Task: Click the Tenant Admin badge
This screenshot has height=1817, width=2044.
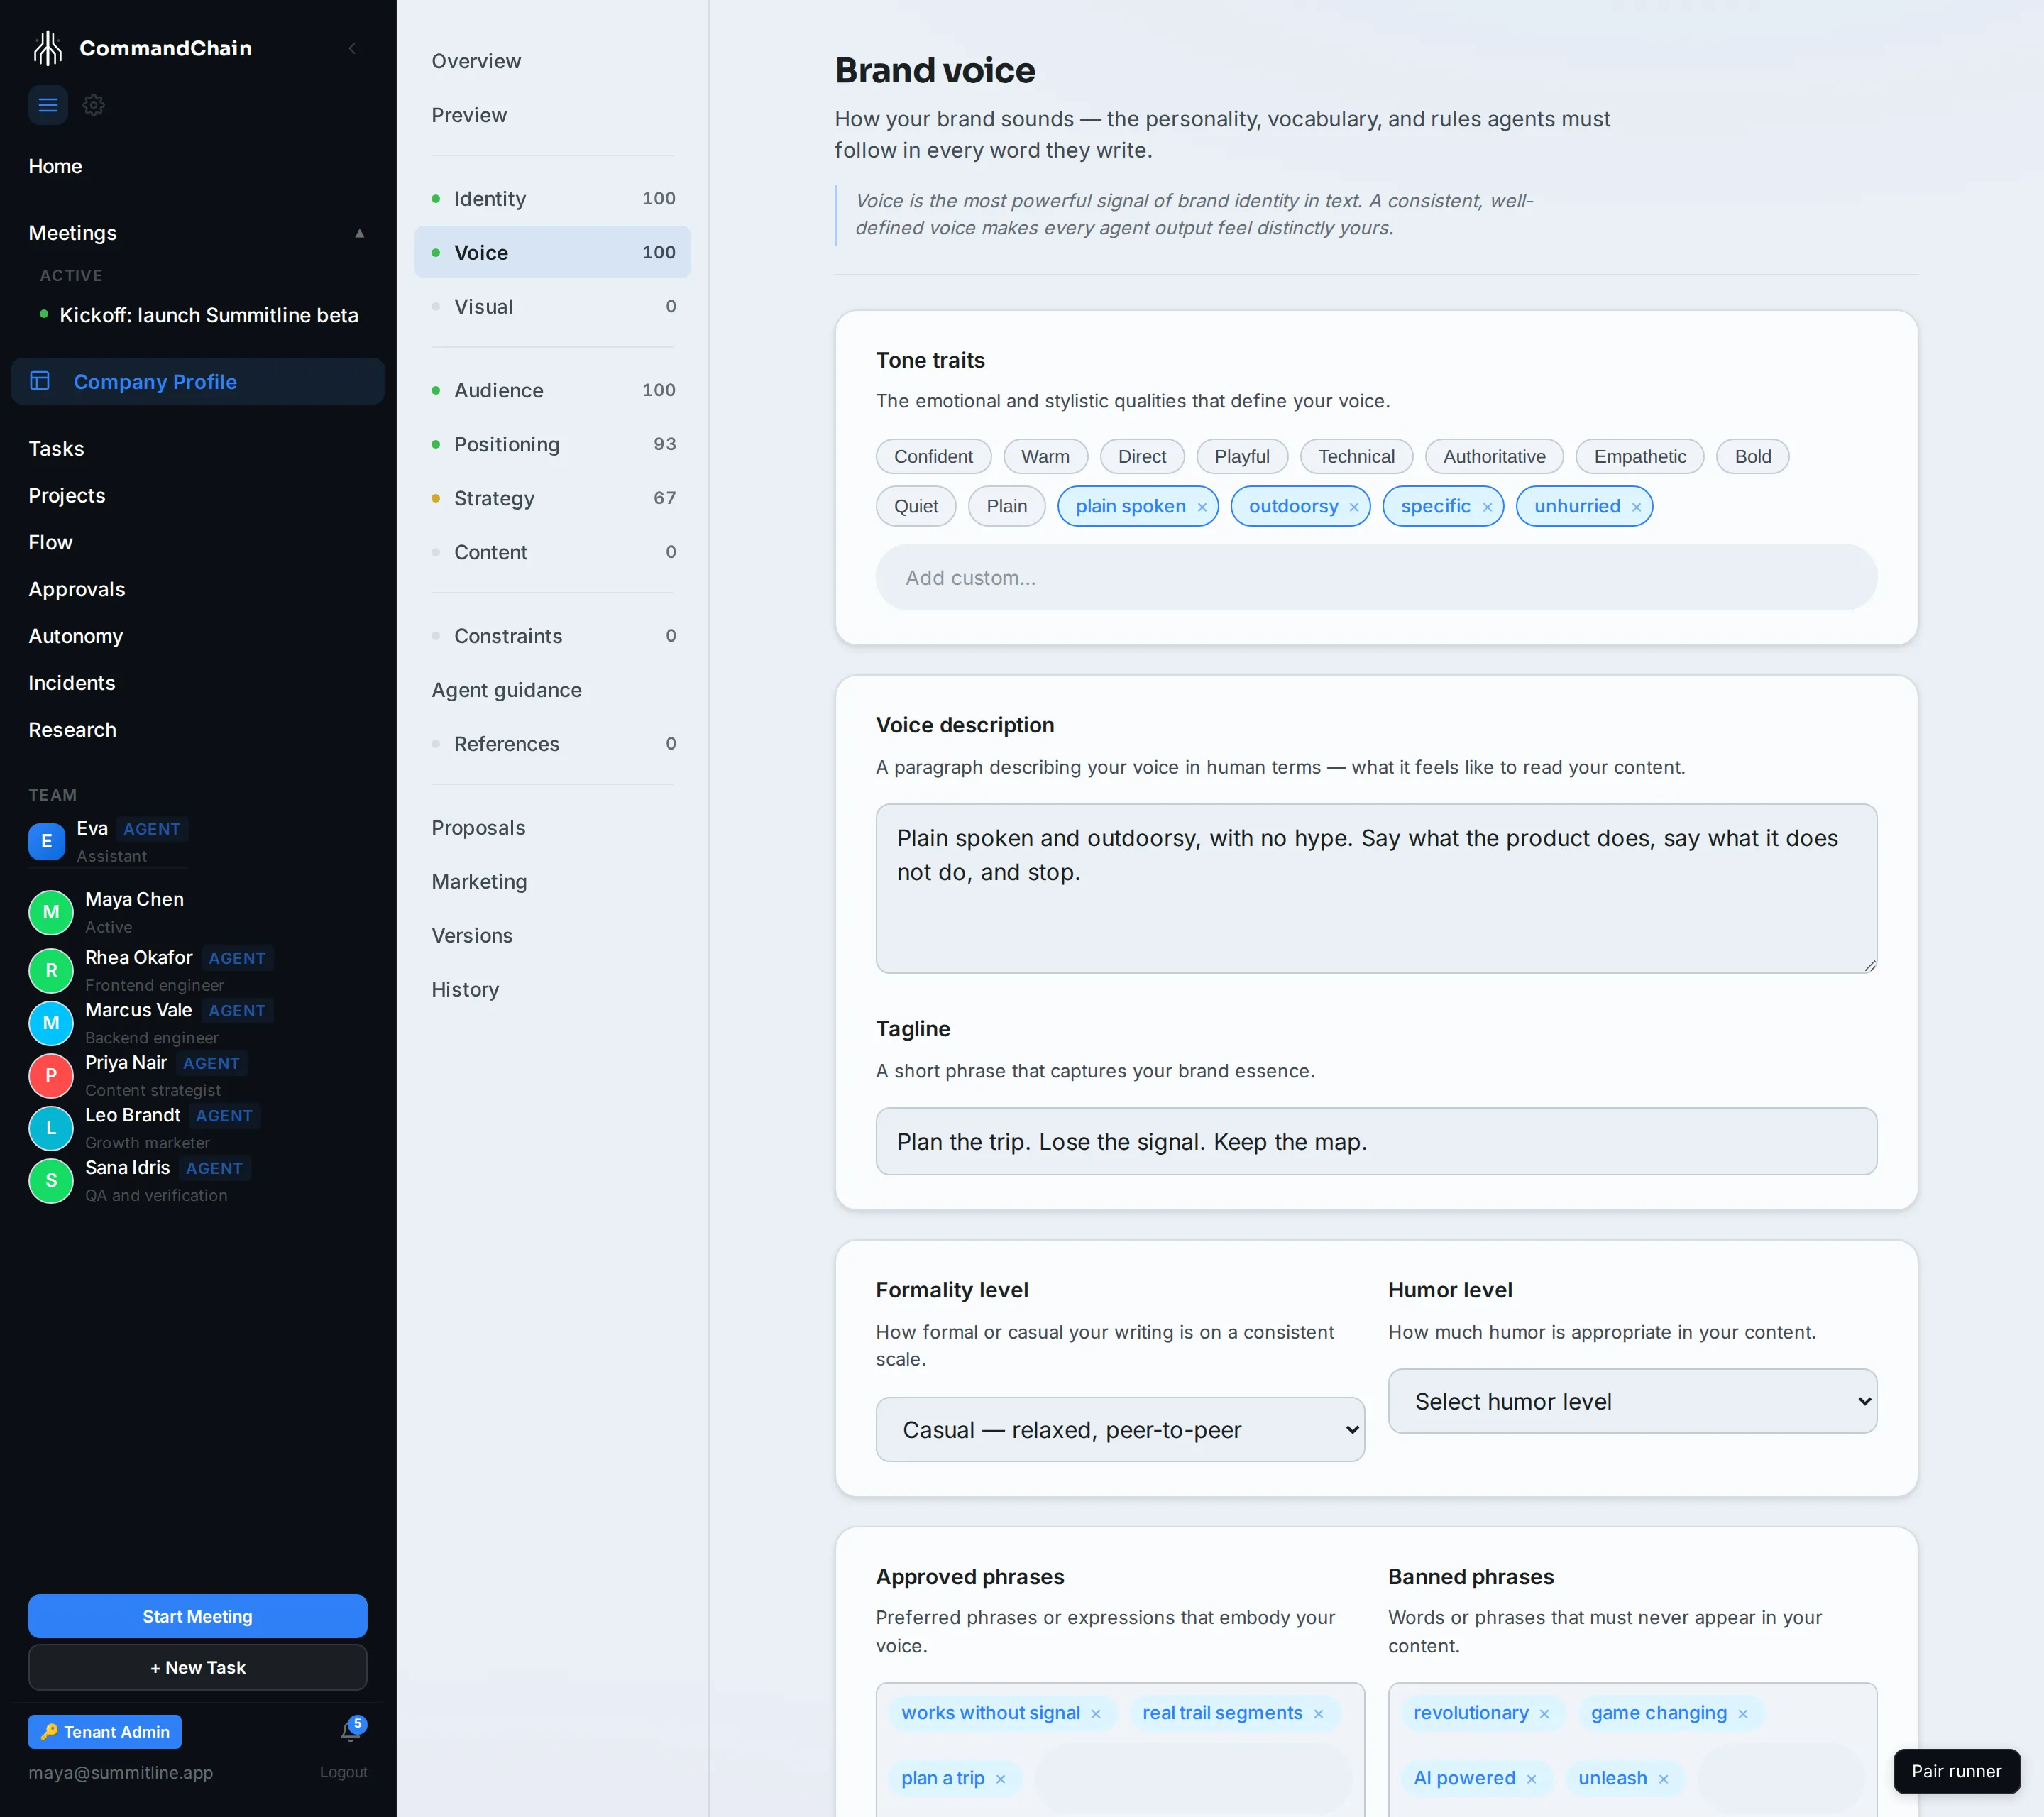Action: click(105, 1731)
